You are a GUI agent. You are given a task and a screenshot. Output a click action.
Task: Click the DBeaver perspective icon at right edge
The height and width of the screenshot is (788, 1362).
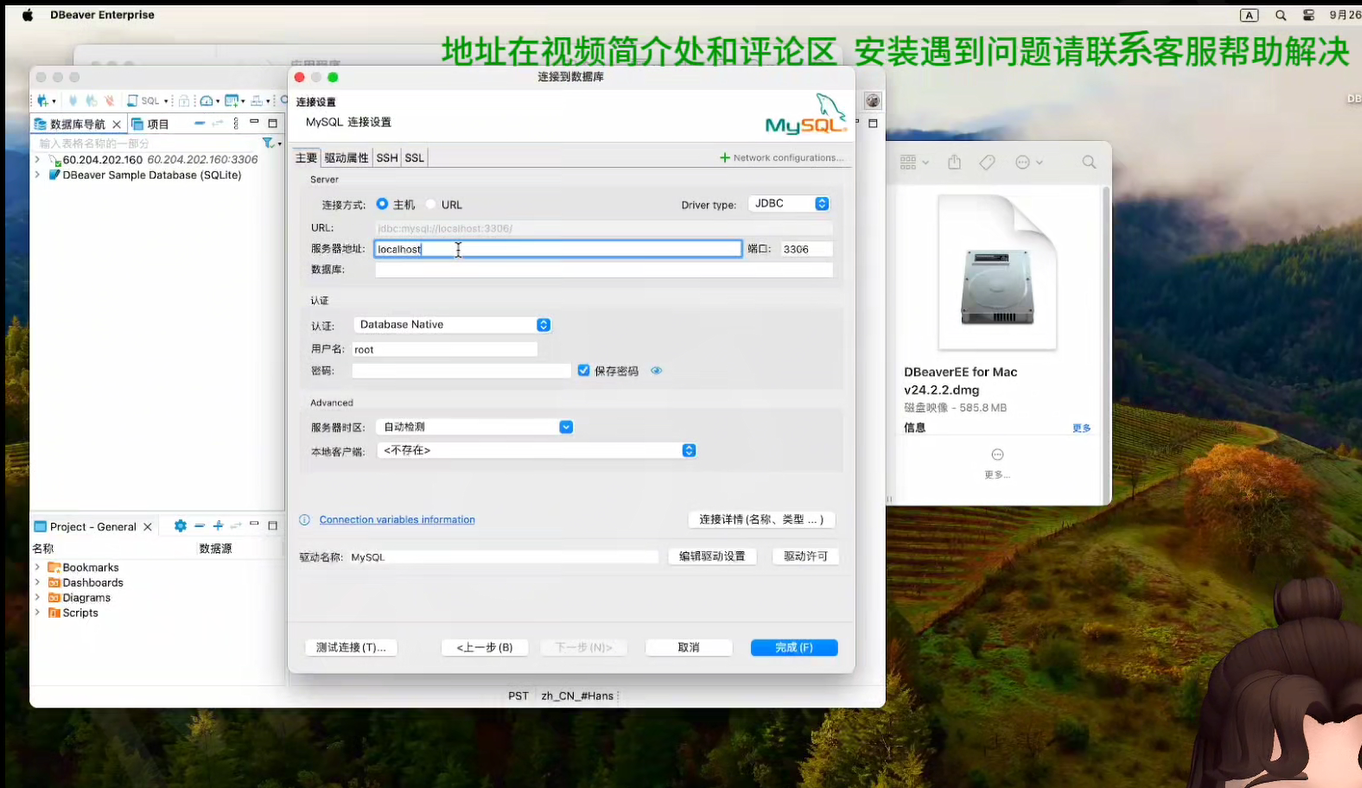click(x=873, y=101)
